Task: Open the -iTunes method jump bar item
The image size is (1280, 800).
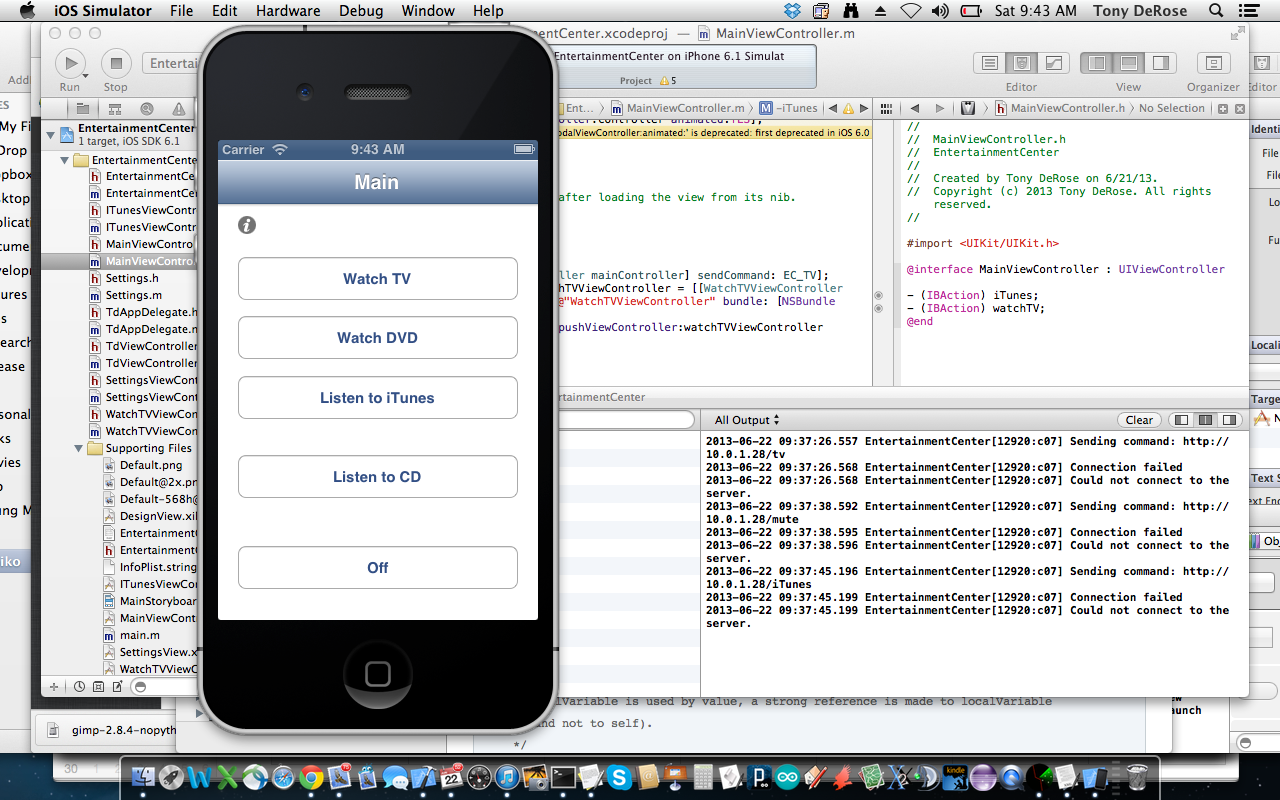Action: [789, 108]
